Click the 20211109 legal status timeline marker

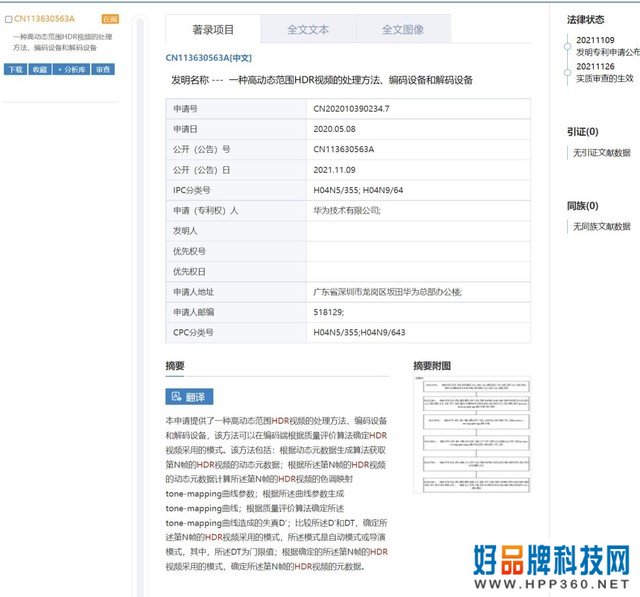pyautogui.click(x=567, y=47)
